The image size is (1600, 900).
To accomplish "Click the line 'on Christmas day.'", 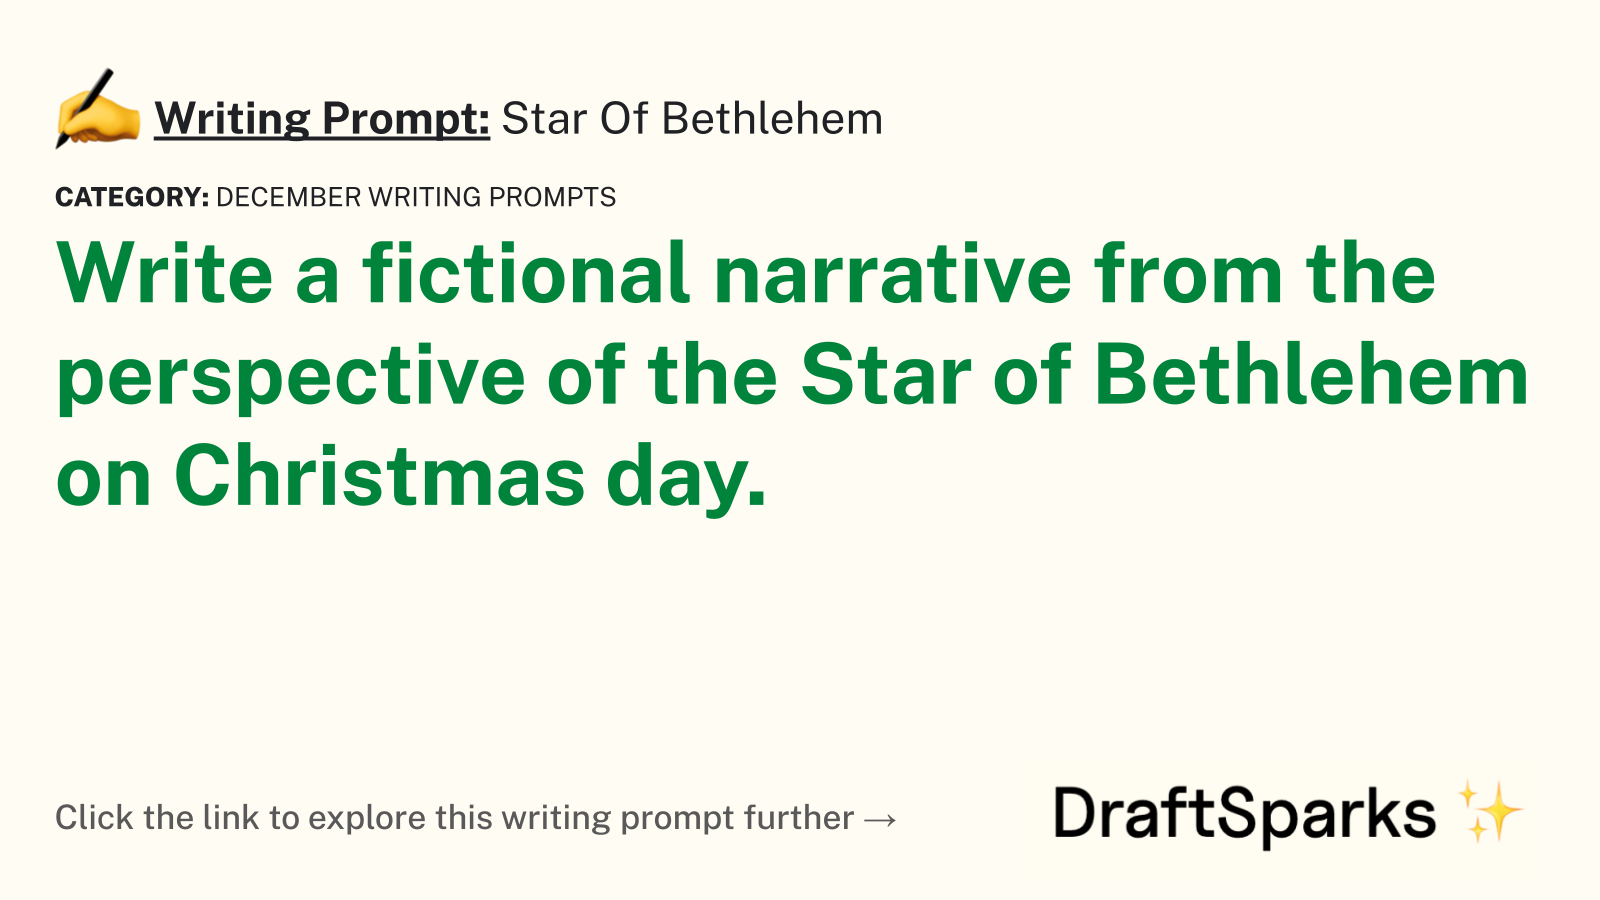I will pyautogui.click(x=412, y=478).
